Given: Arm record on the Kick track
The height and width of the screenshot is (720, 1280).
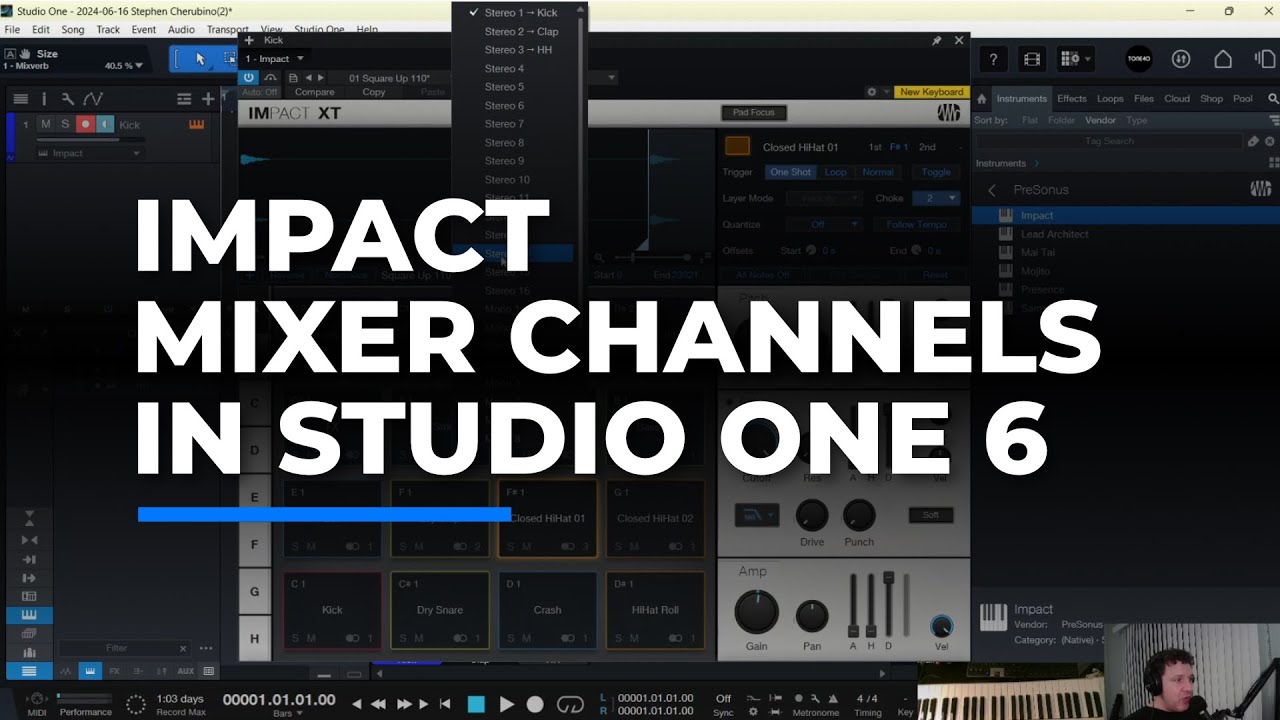Looking at the screenshot, I should click(x=85, y=124).
